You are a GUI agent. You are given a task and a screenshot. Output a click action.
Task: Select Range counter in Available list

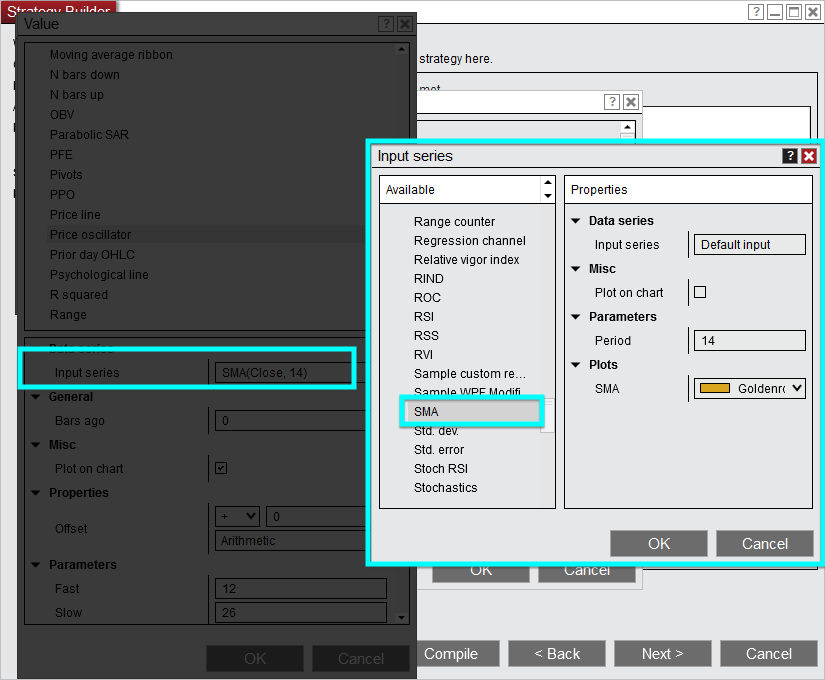pyautogui.click(x=454, y=222)
